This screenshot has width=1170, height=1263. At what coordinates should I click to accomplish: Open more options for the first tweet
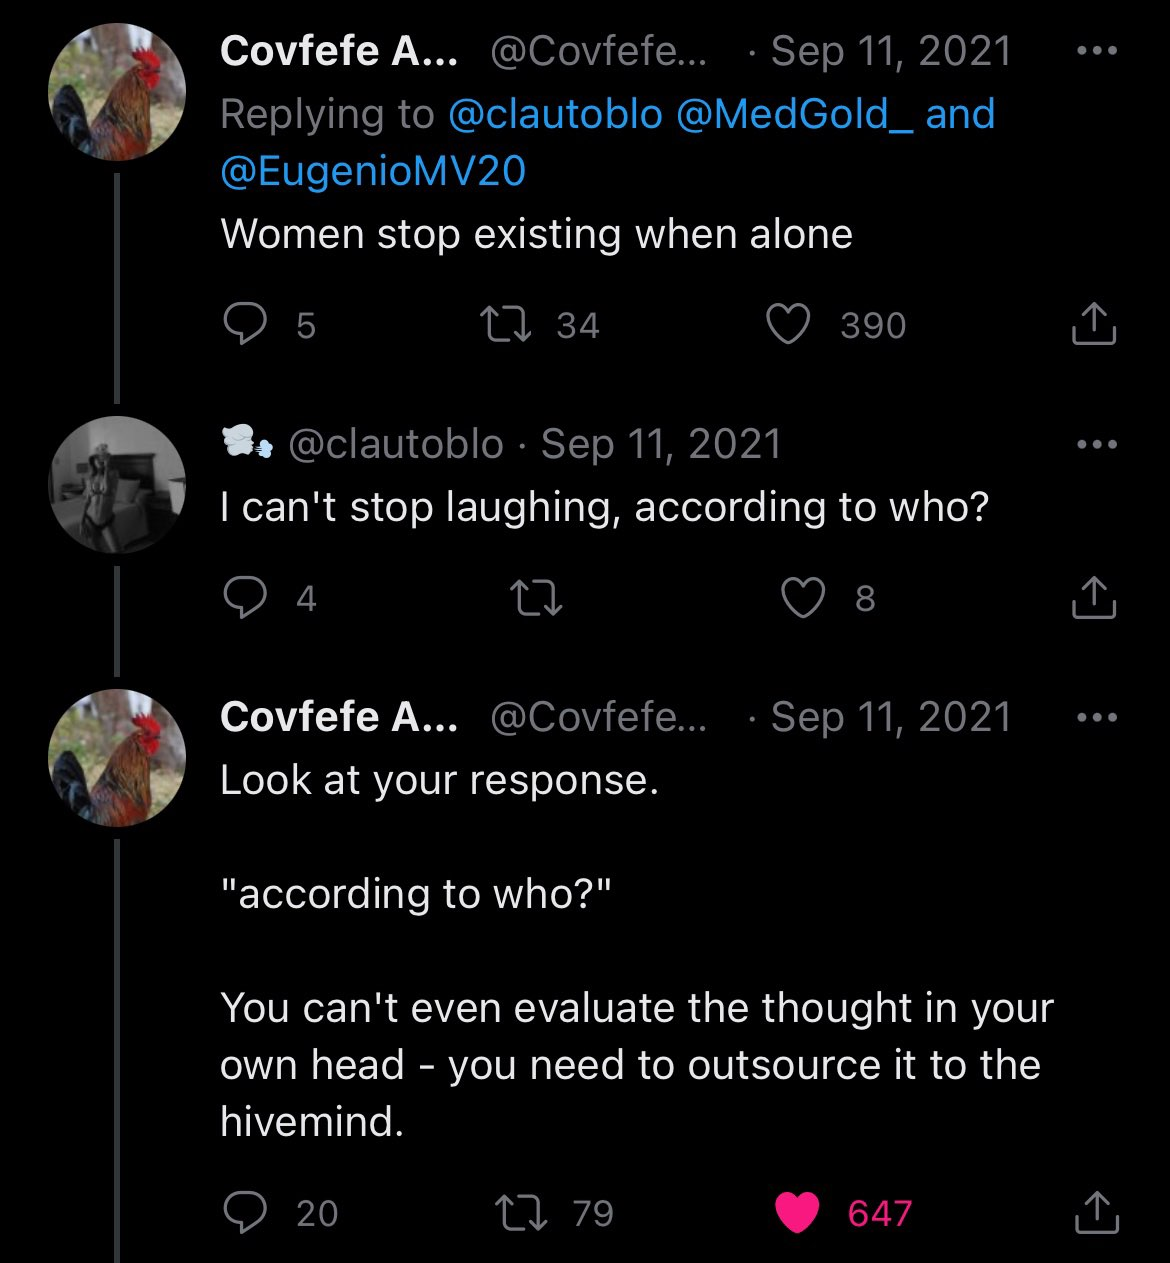click(1097, 50)
